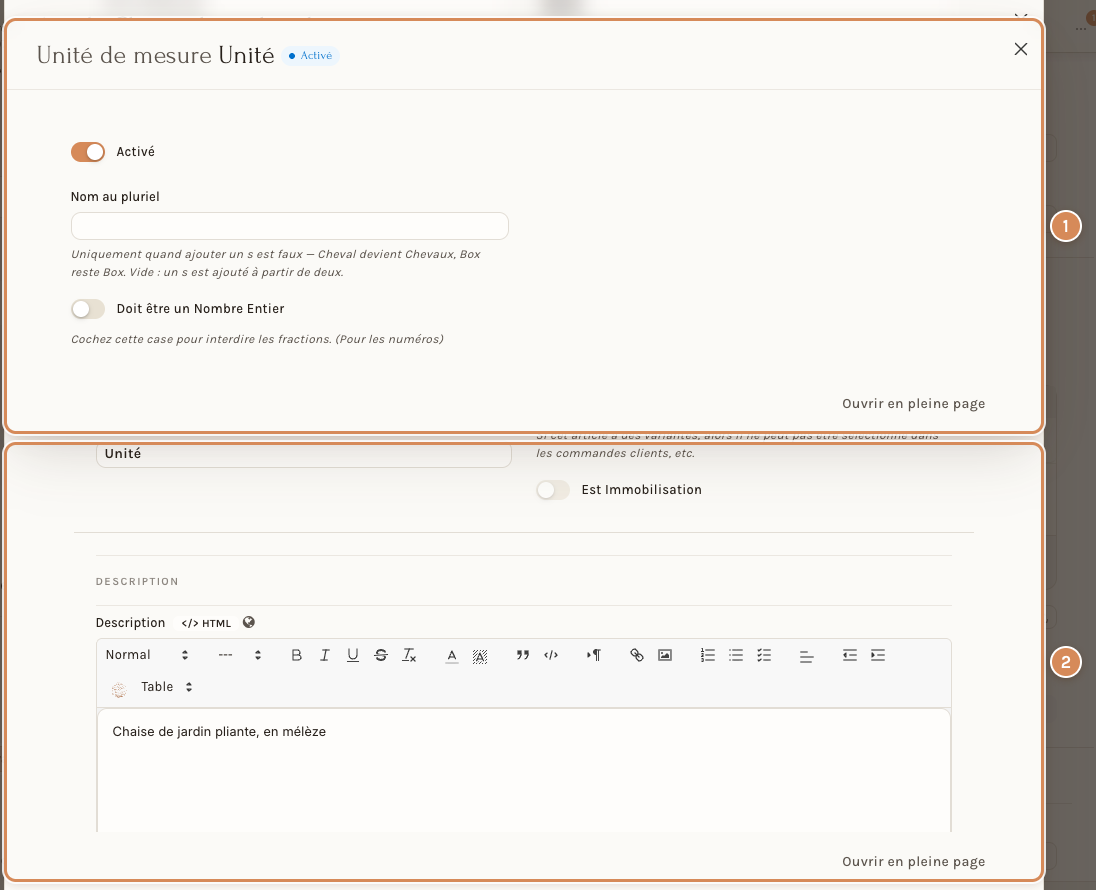
Task: Click the DESCRIPTION section heading
Action: click(x=137, y=582)
